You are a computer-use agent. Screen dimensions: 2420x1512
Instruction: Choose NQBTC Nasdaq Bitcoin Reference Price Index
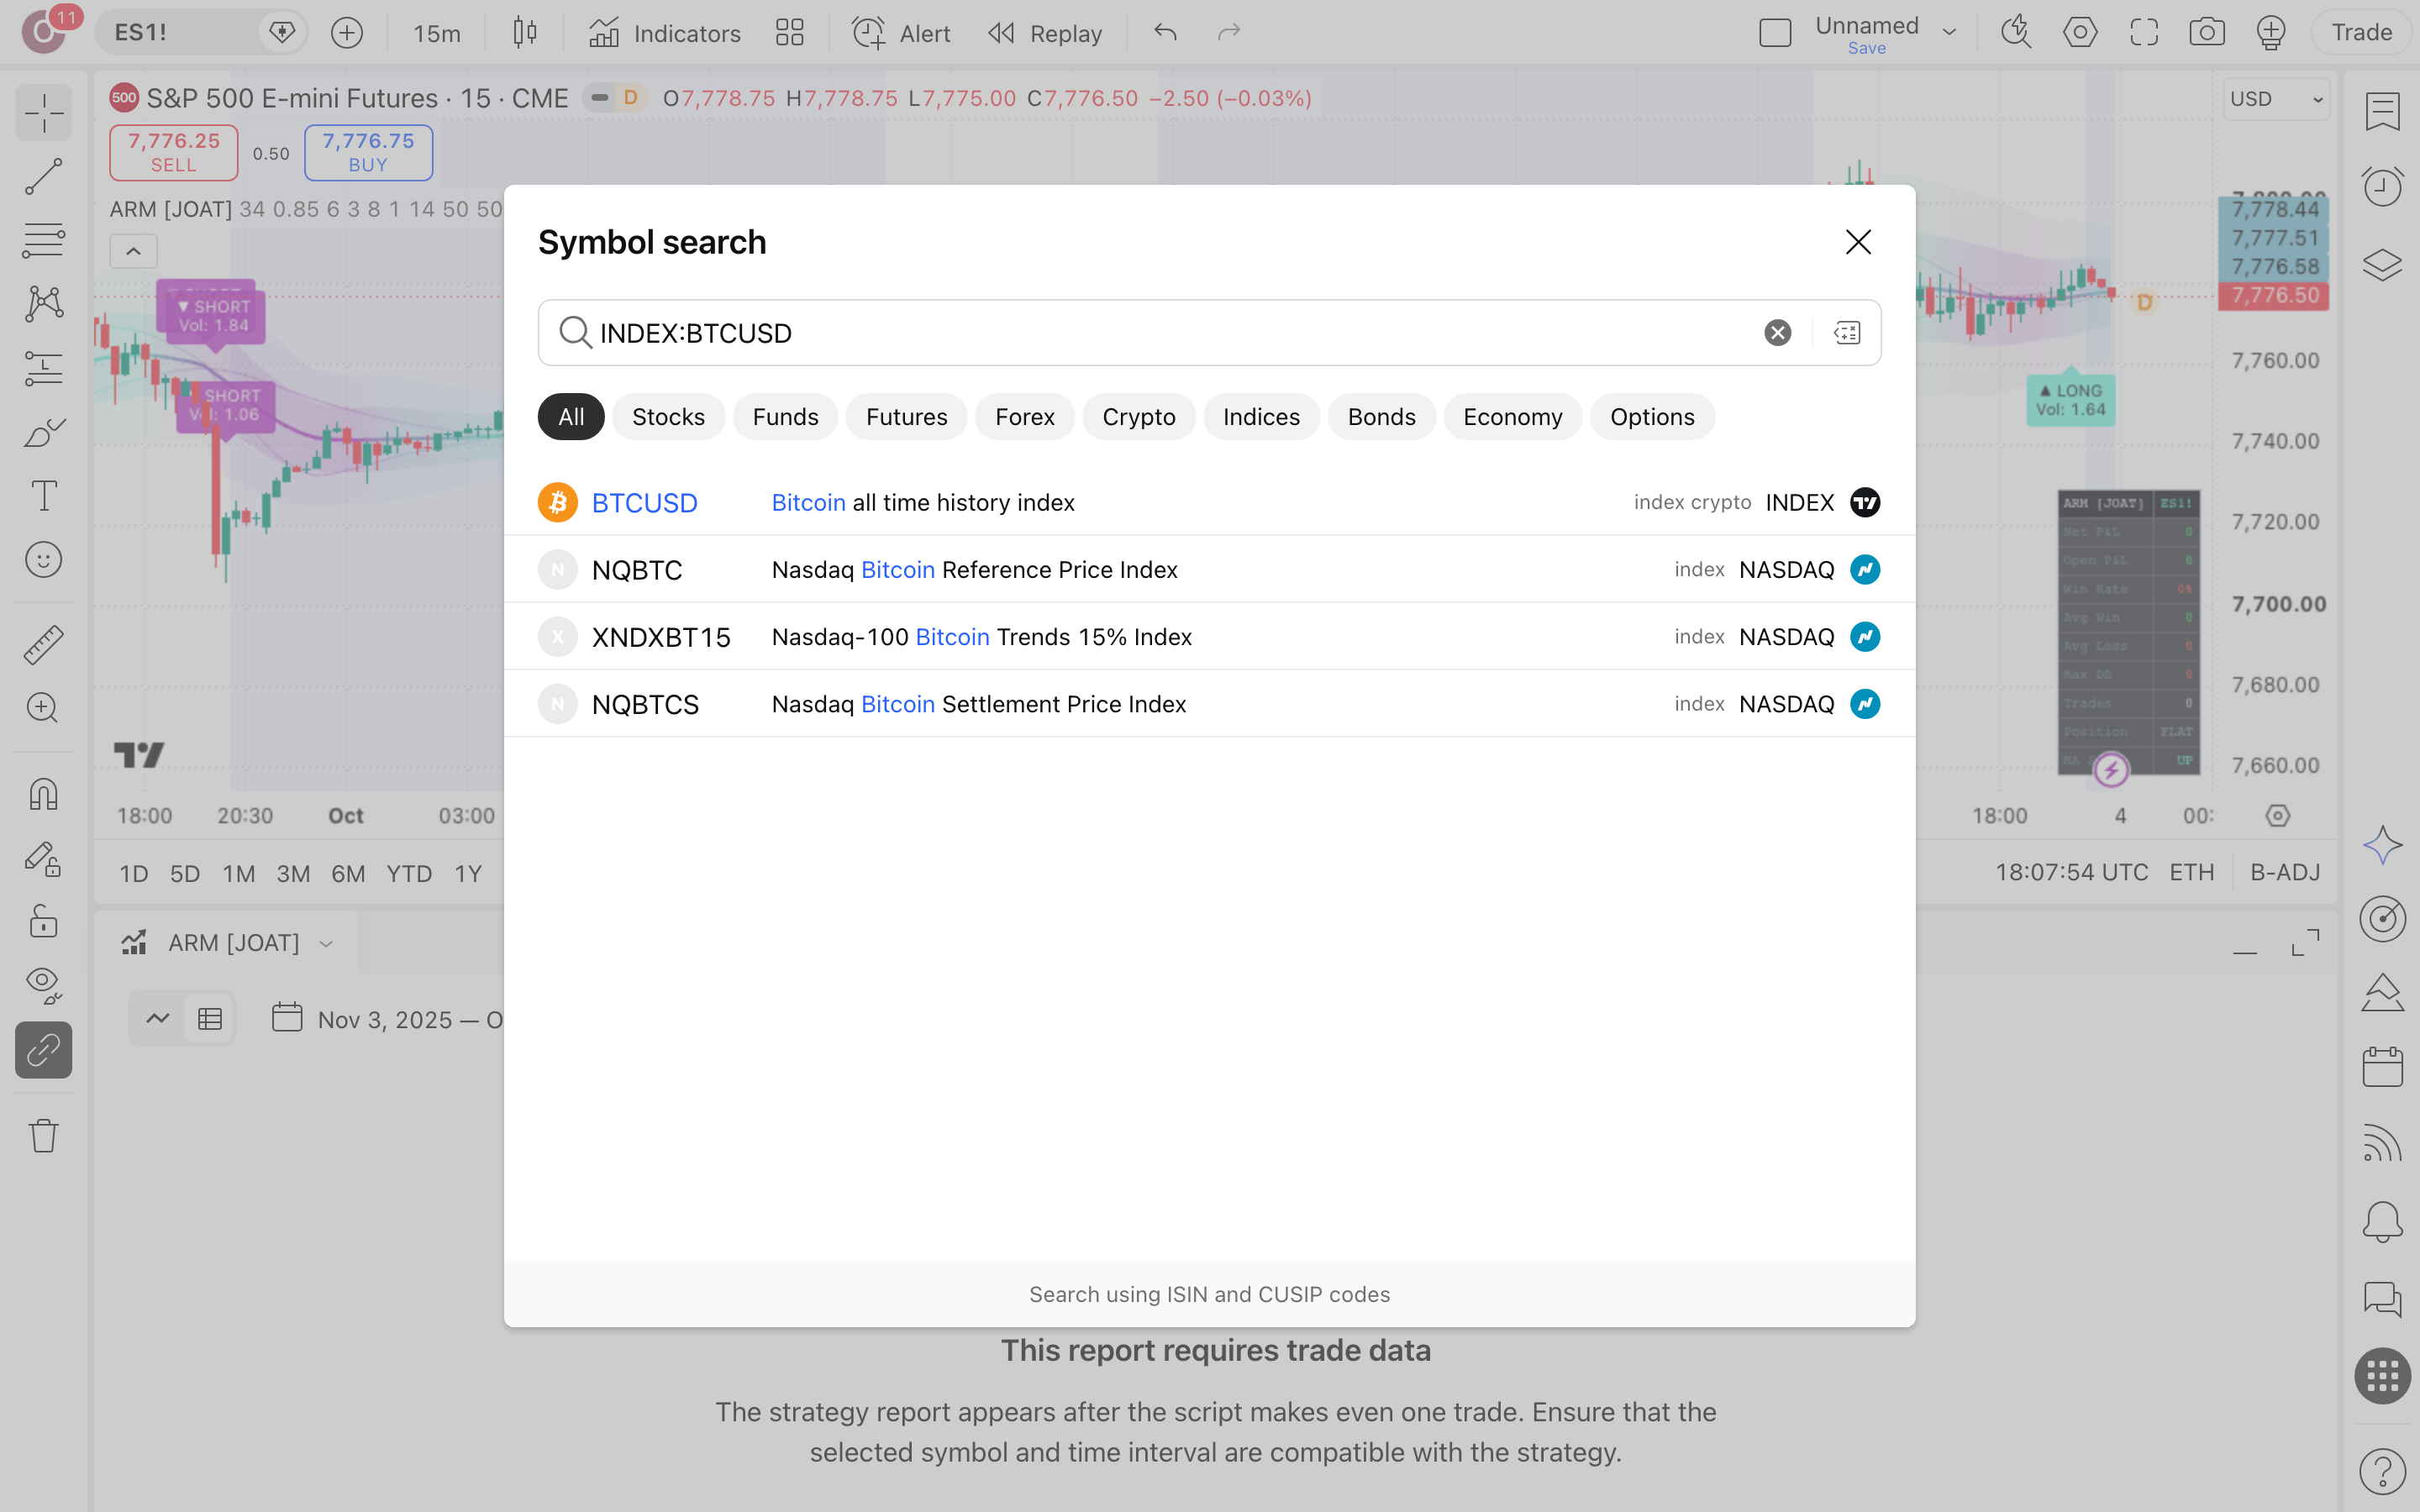pyautogui.click(x=1209, y=569)
